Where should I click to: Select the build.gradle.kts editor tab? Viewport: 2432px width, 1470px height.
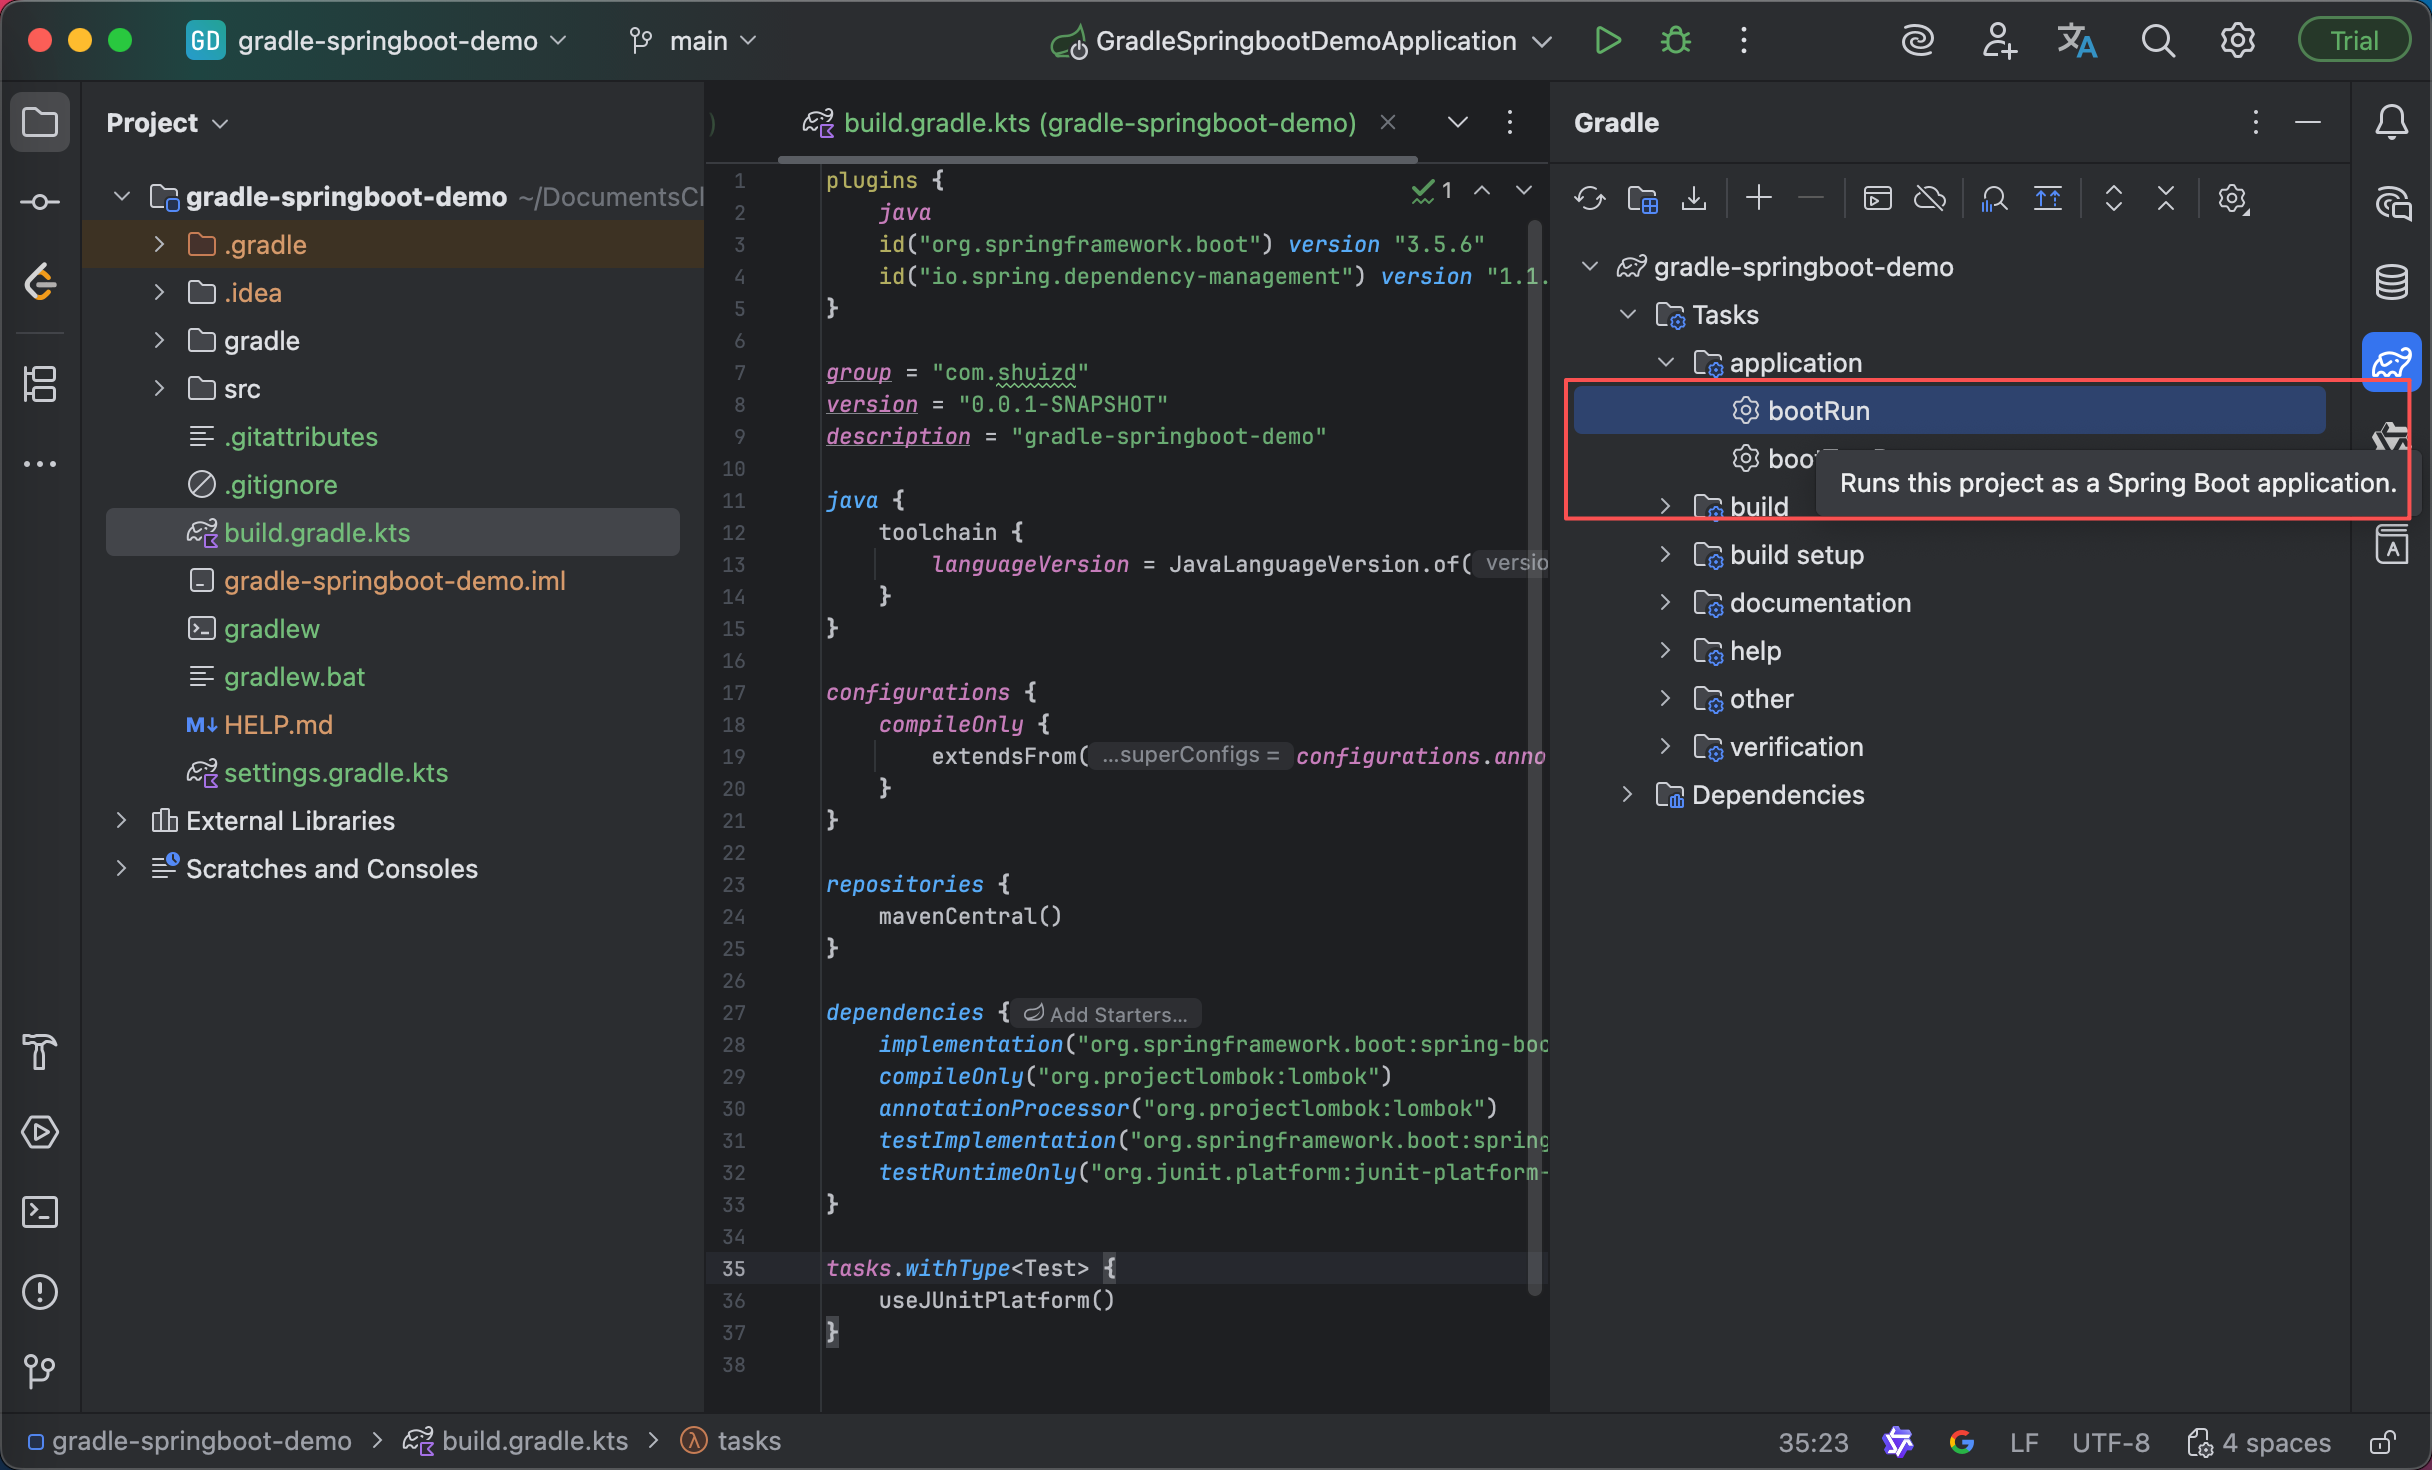(x=1098, y=123)
